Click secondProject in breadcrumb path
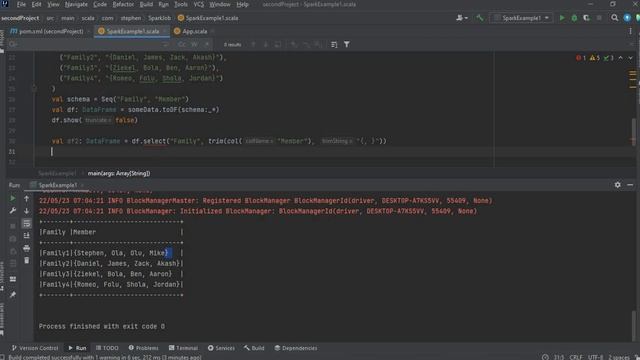This screenshot has width=640, height=360. (20, 18)
